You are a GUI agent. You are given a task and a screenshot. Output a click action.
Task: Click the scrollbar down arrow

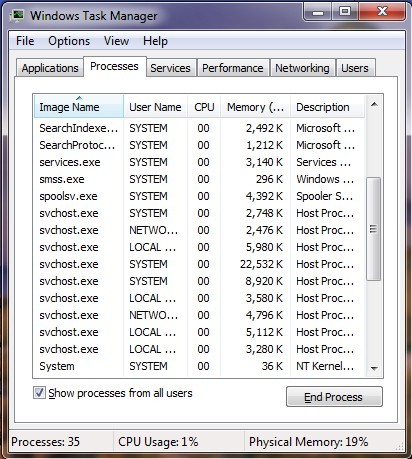coord(374,368)
